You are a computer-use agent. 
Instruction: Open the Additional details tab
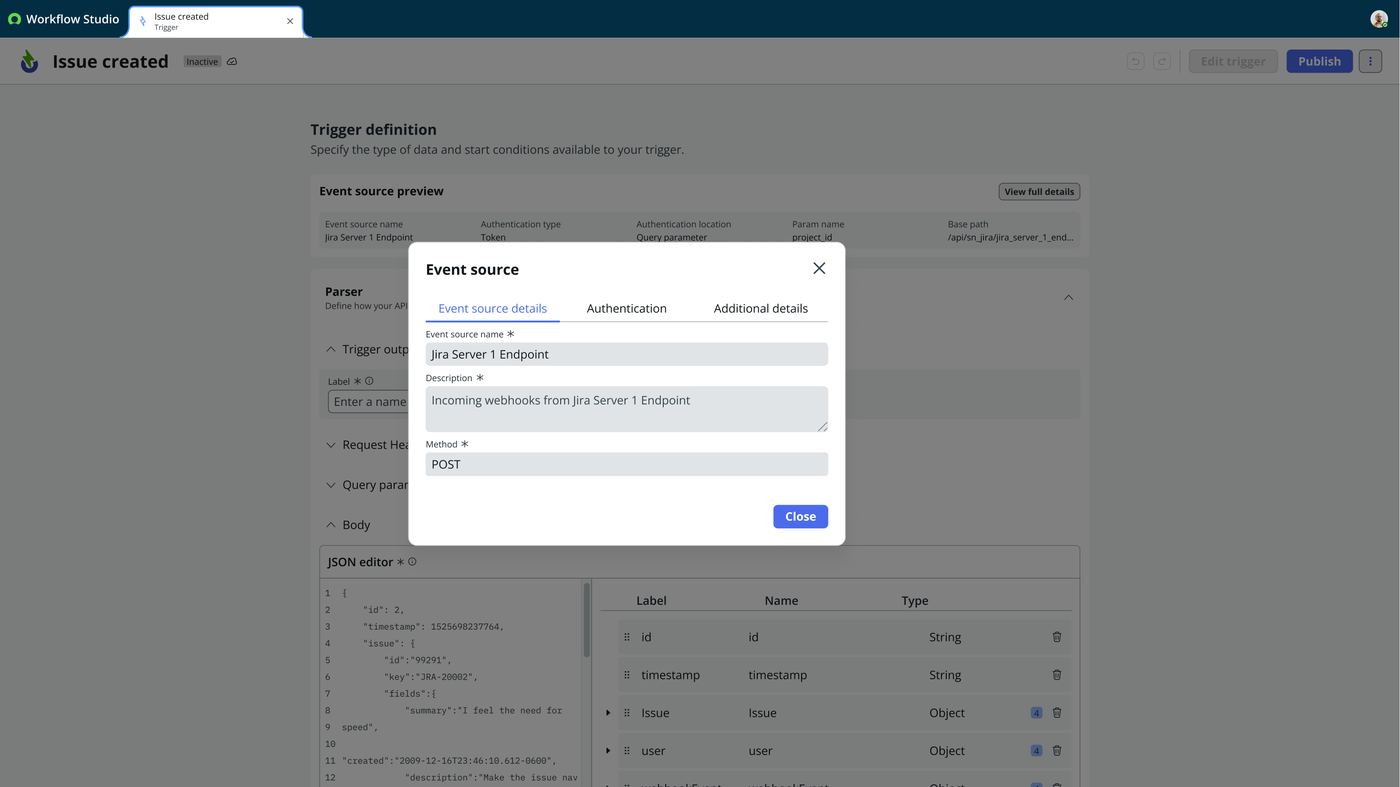tap(760, 308)
